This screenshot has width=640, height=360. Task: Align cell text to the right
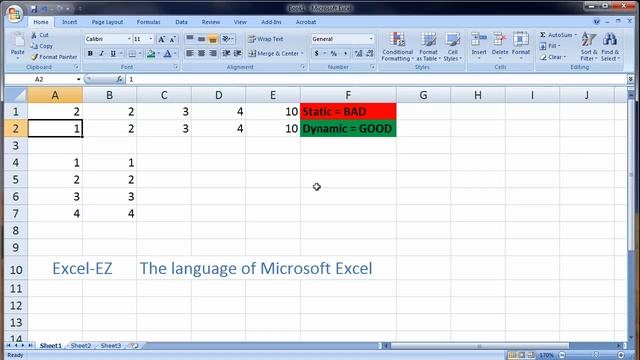pyautogui.click(x=213, y=53)
